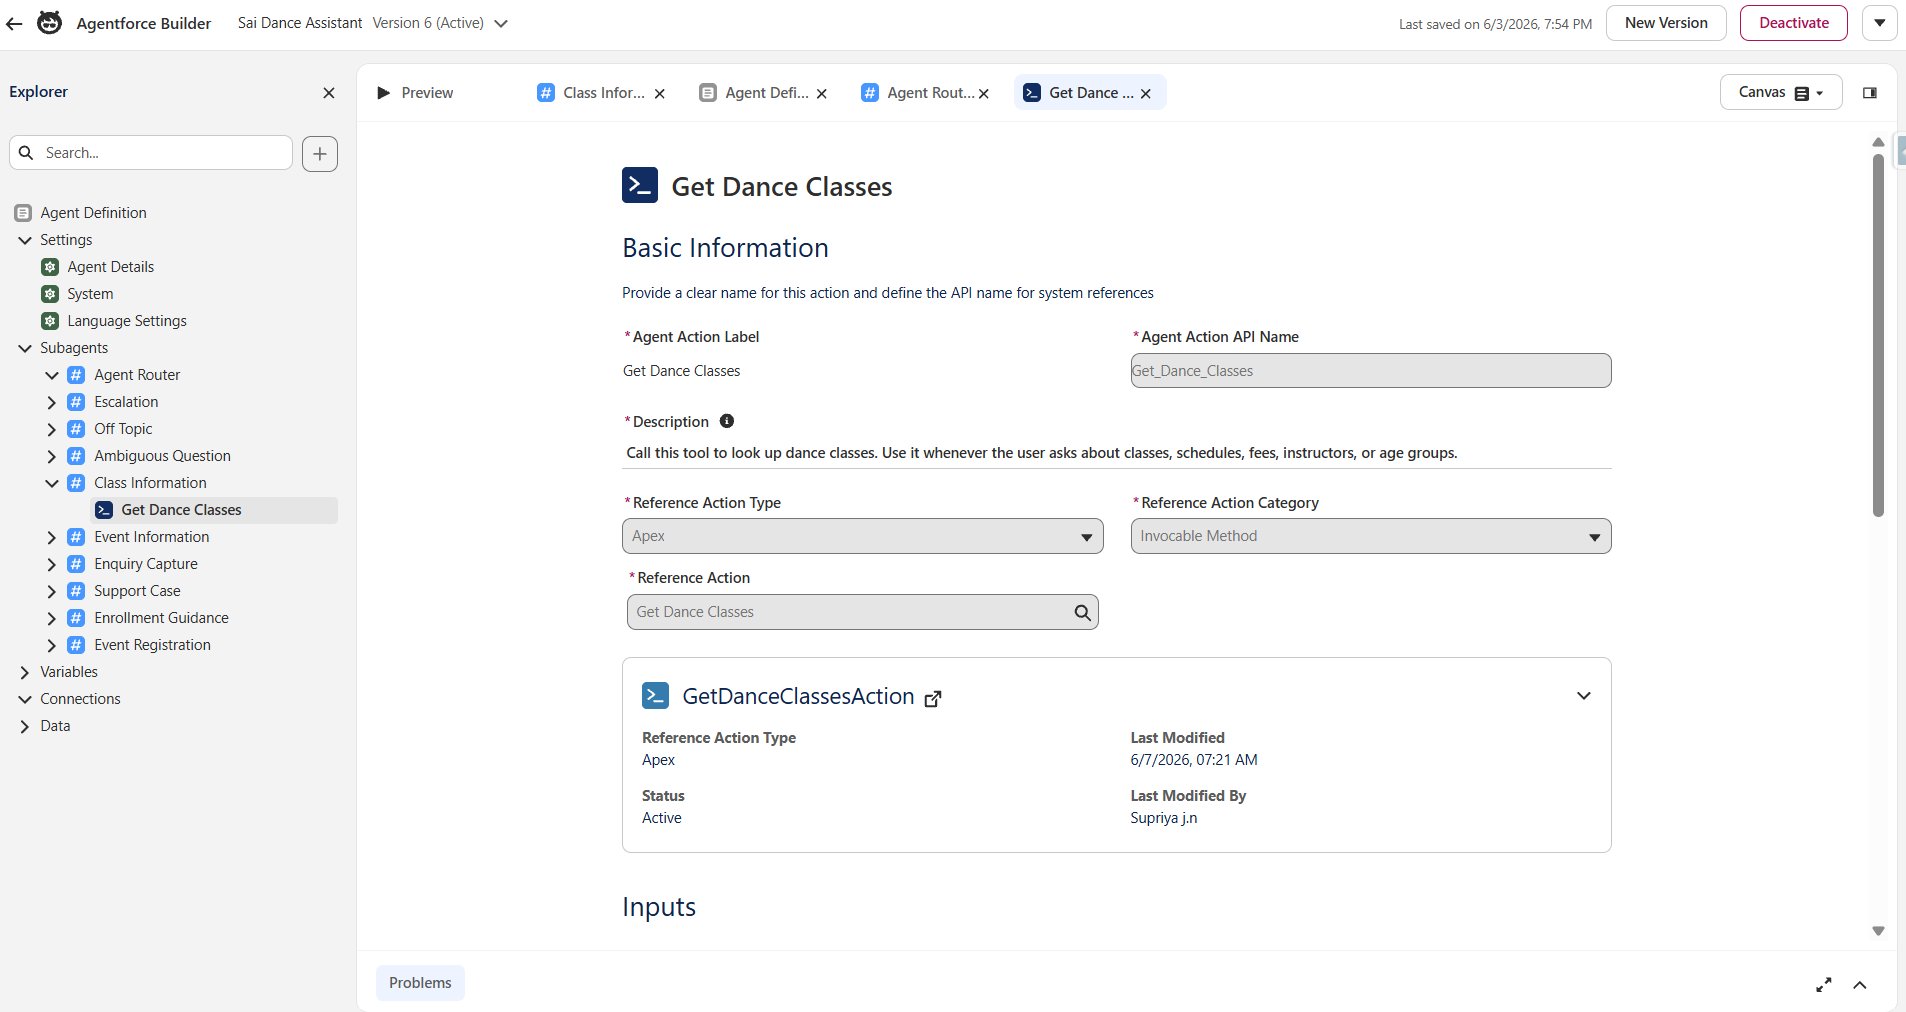This screenshot has width=1906, height=1012.
Task: Expand the Event Information subagent
Action: point(52,537)
